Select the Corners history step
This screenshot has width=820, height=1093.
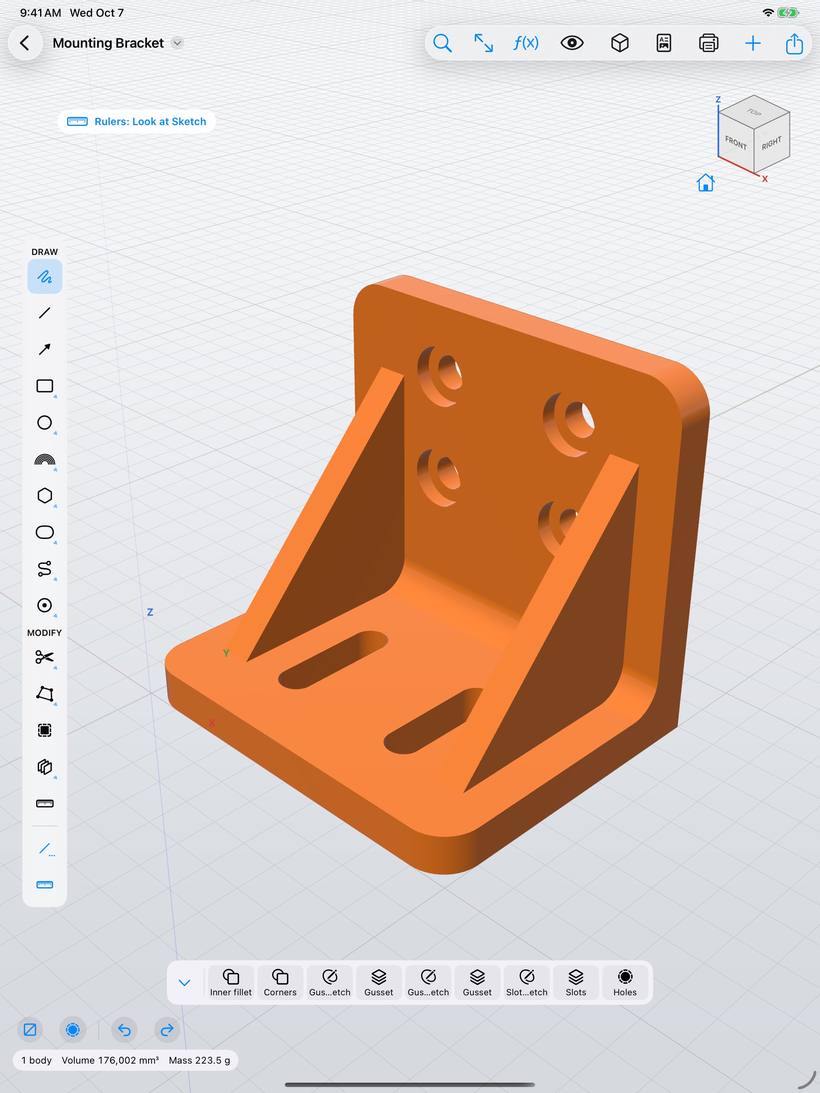pyautogui.click(x=280, y=983)
